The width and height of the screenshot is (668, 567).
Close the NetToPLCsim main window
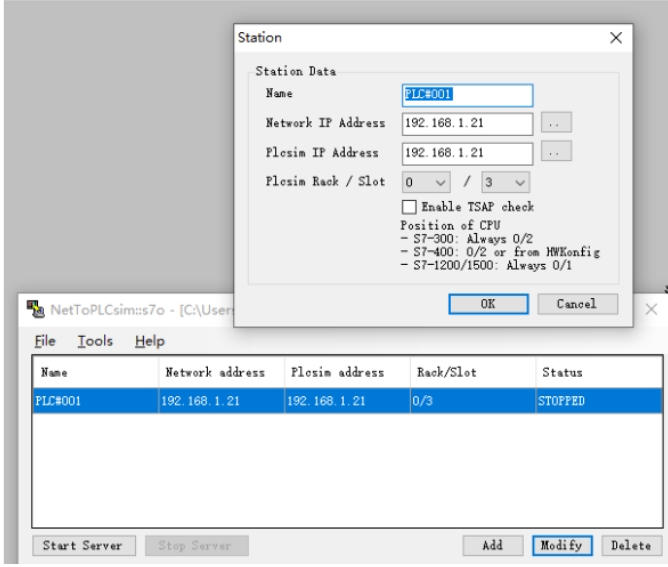pyautogui.click(x=651, y=309)
